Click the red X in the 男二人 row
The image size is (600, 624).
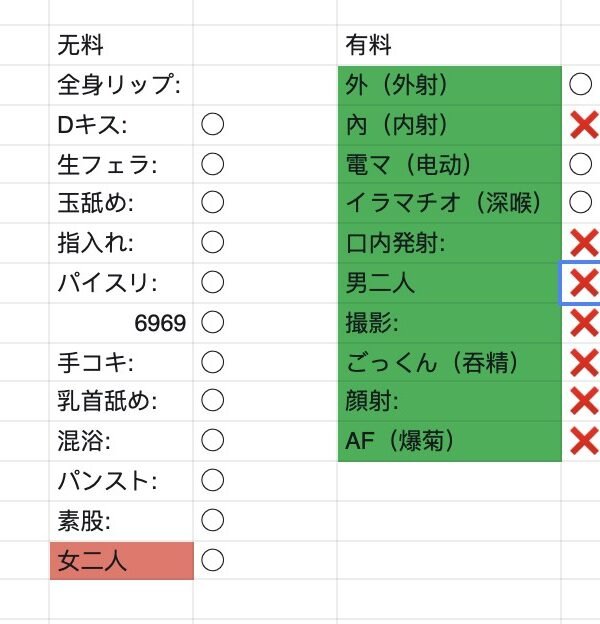click(582, 283)
